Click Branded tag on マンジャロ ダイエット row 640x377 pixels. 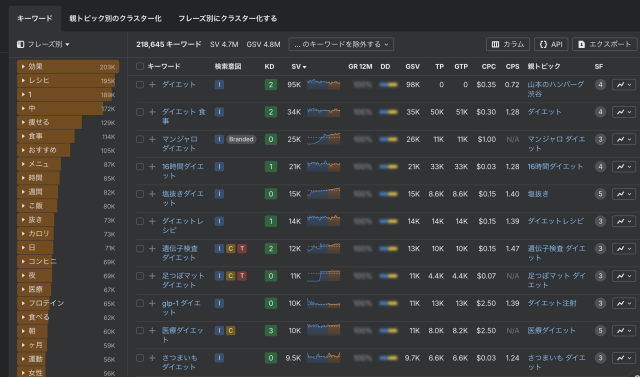click(241, 140)
